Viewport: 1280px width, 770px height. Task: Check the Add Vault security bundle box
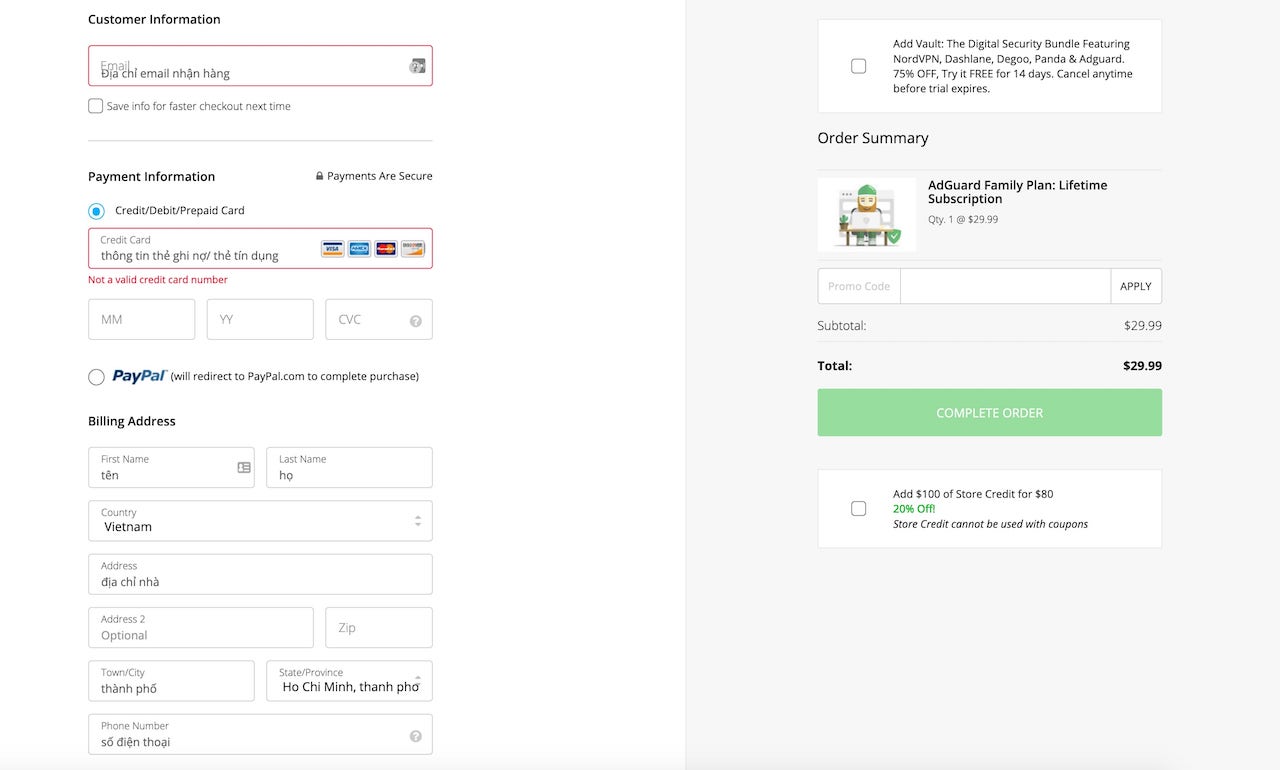(x=858, y=66)
